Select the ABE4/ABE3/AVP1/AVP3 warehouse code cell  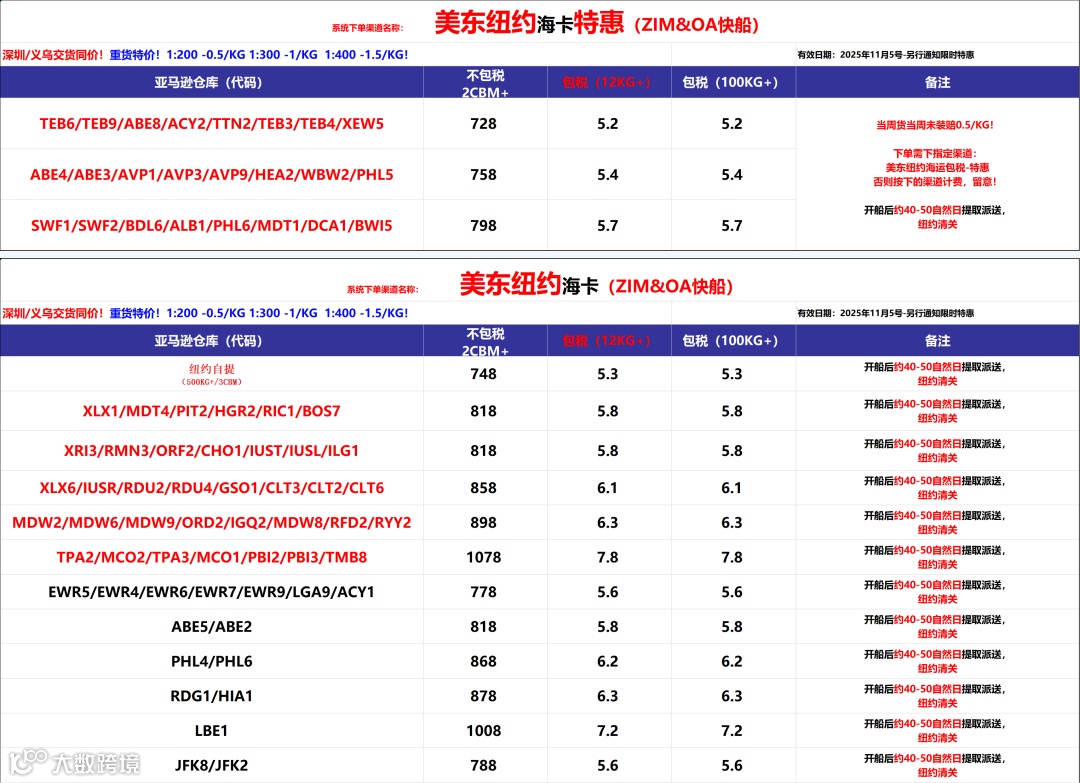[x=211, y=175]
